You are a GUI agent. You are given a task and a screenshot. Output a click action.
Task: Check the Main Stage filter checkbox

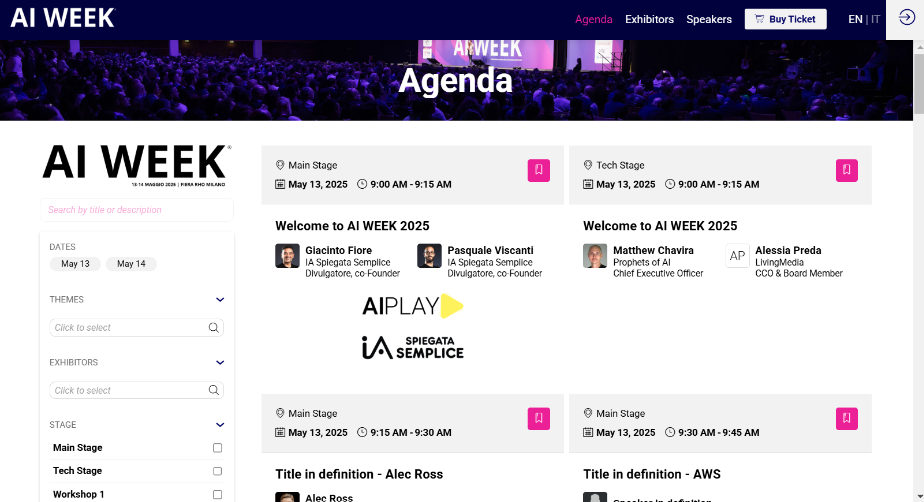(x=217, y=448)
